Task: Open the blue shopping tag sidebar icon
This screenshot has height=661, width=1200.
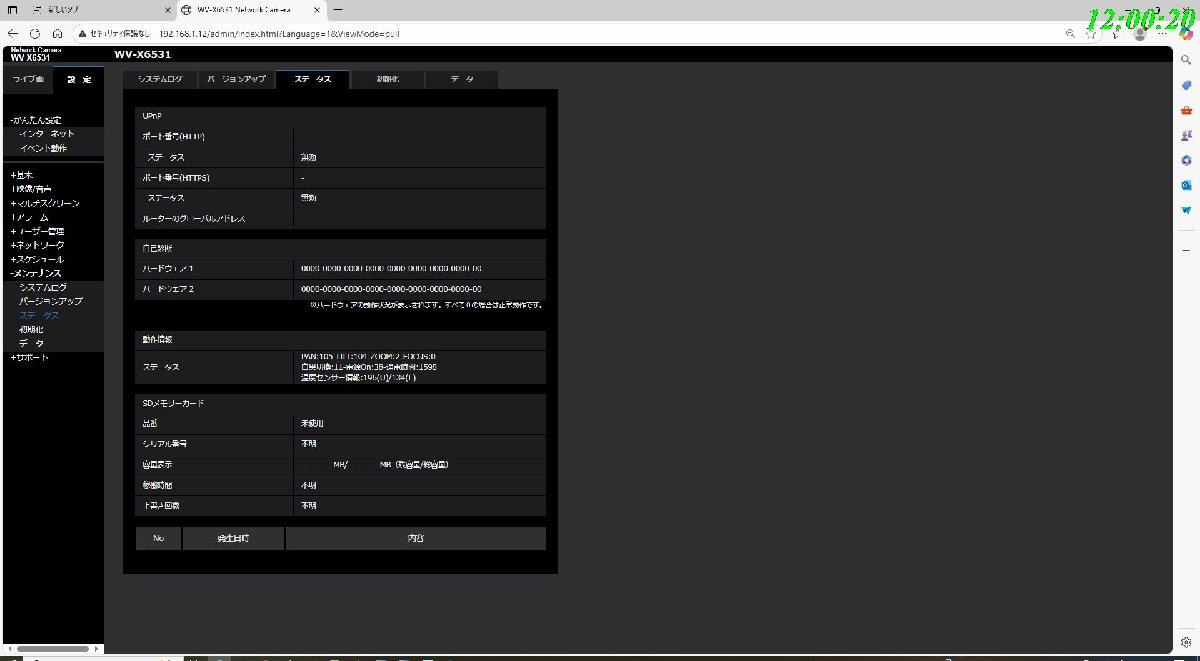Action: (1186, 85)
